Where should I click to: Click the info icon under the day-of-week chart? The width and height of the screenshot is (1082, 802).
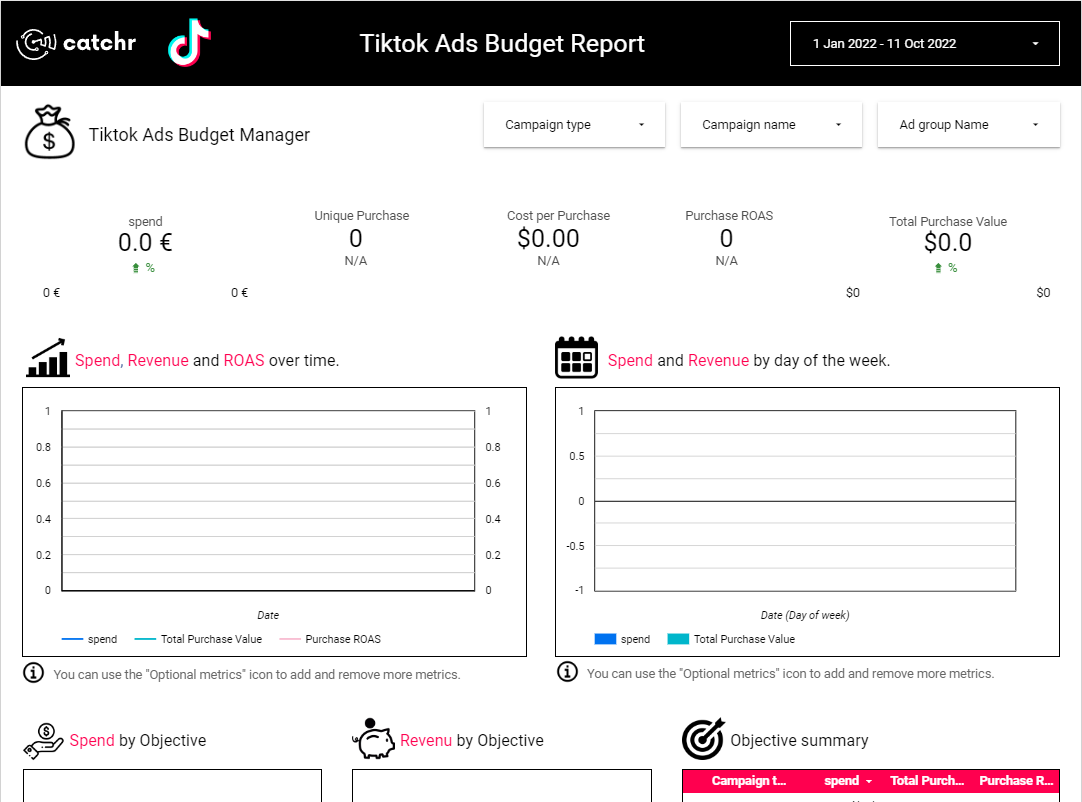[567, 673]
